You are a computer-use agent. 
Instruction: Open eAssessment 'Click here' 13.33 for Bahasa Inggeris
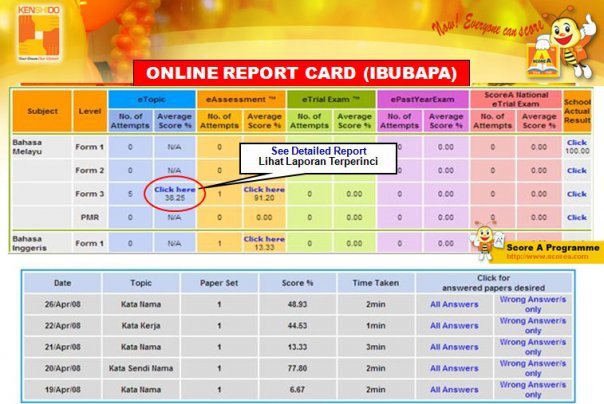(263, 243)
